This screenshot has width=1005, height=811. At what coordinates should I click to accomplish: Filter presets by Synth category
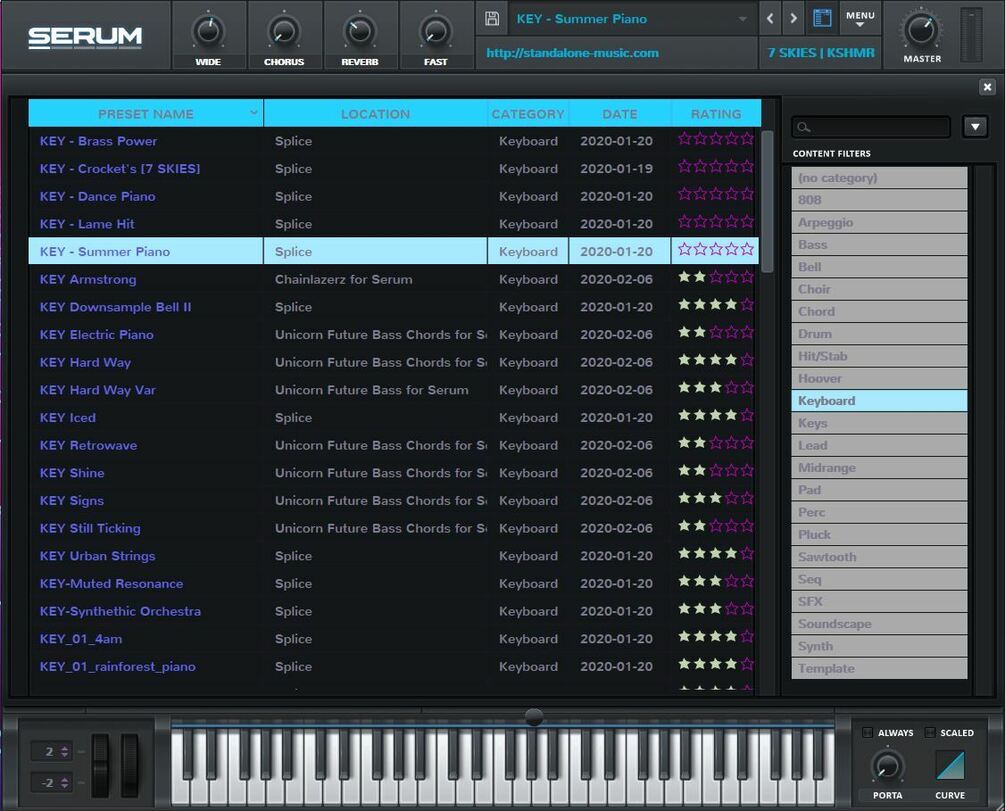(879, 646)
